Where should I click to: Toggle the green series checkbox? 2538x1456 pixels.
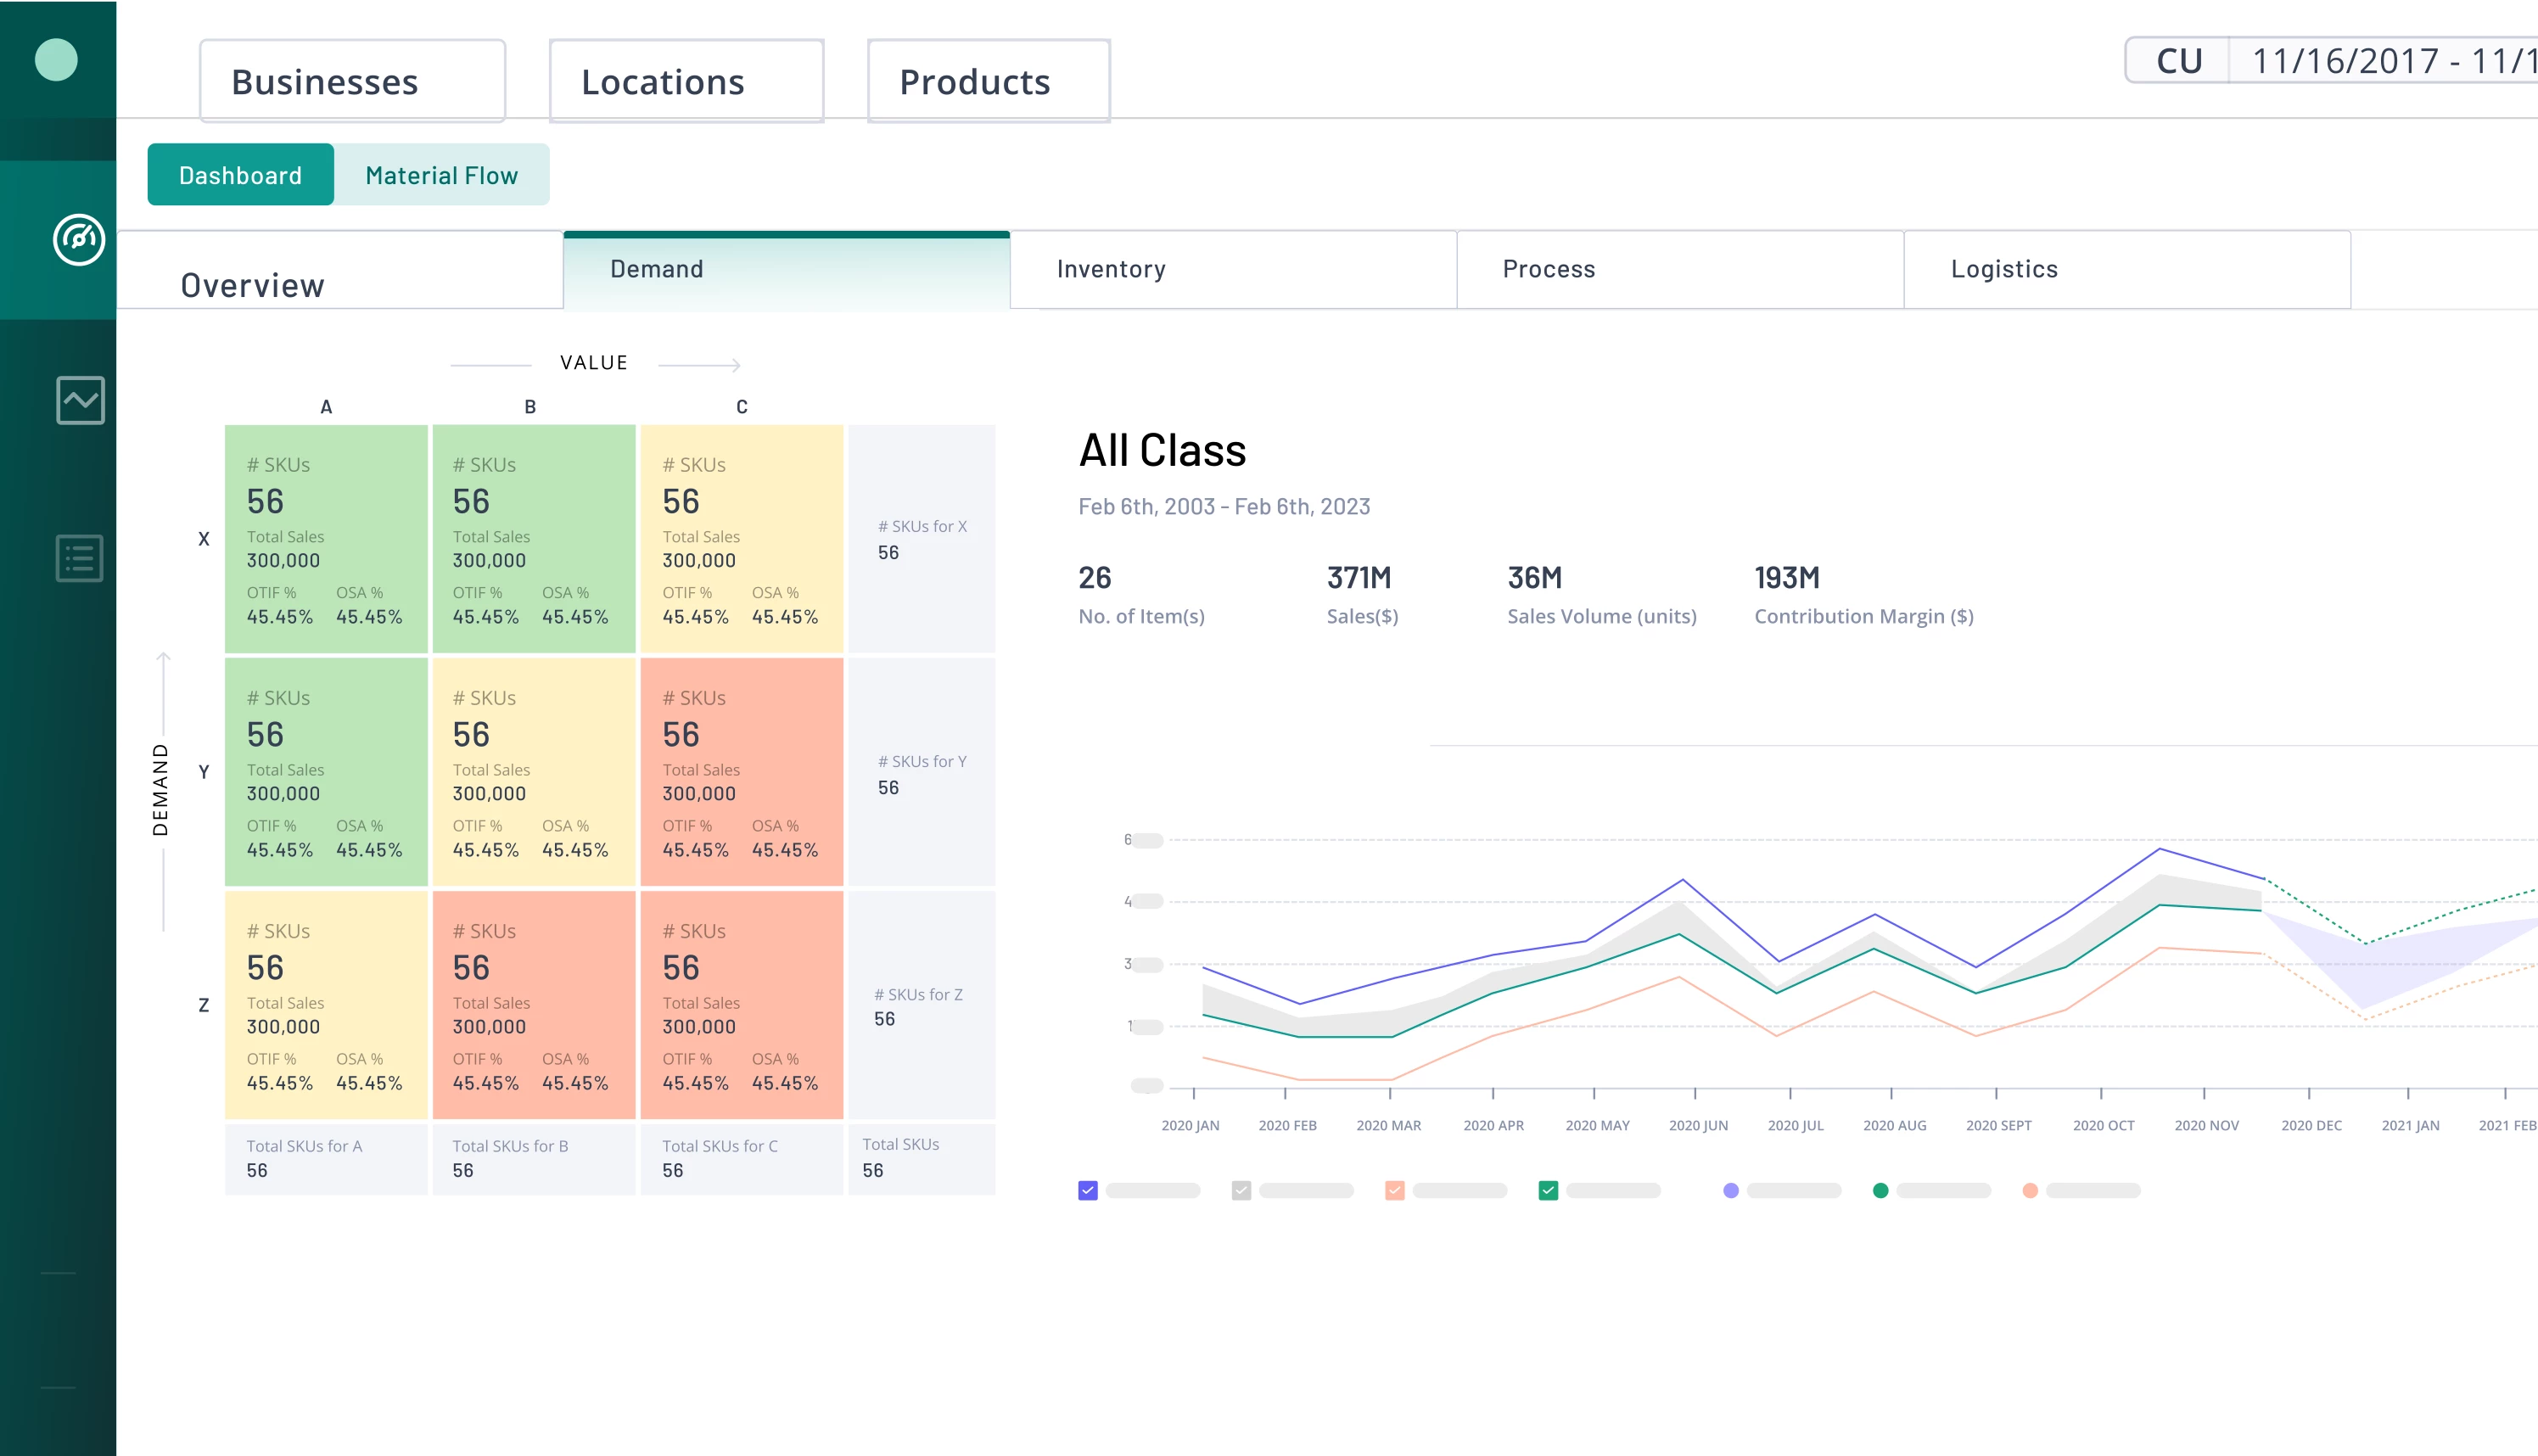pos(1548,1190)
